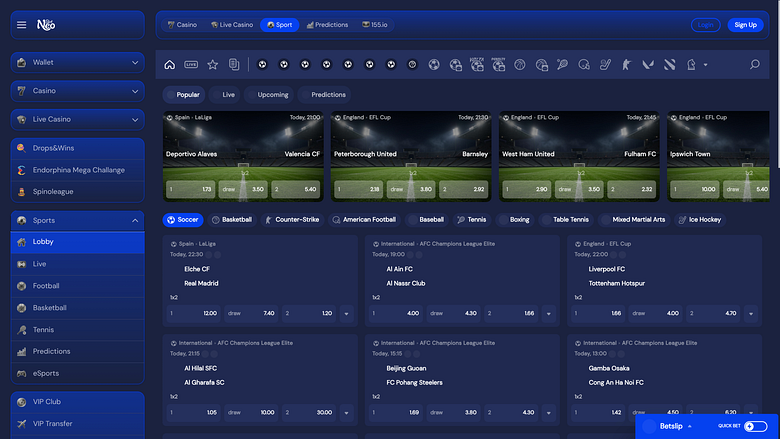
Task: Click the sidebar Predictions chart icon
Action: click(21, 351)
